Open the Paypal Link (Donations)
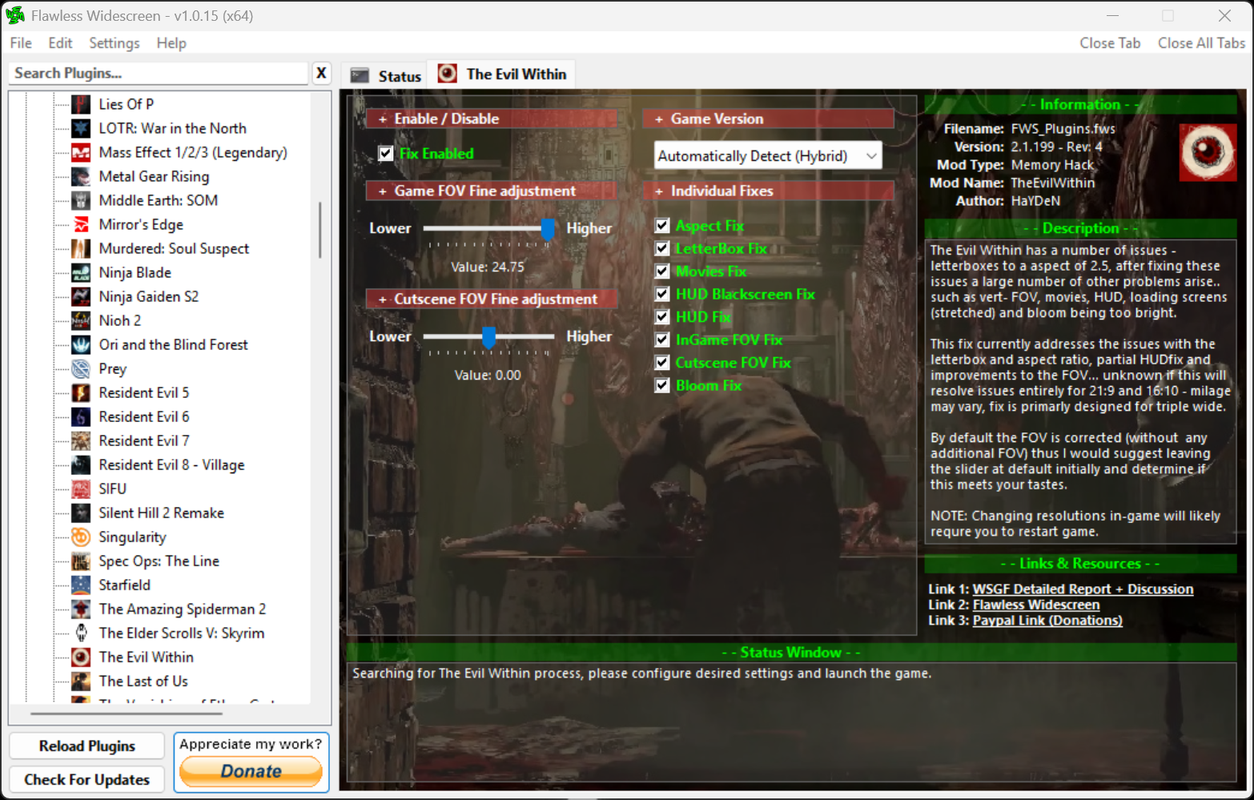This screenshot has width=1254, height=800. point(1048,620)
